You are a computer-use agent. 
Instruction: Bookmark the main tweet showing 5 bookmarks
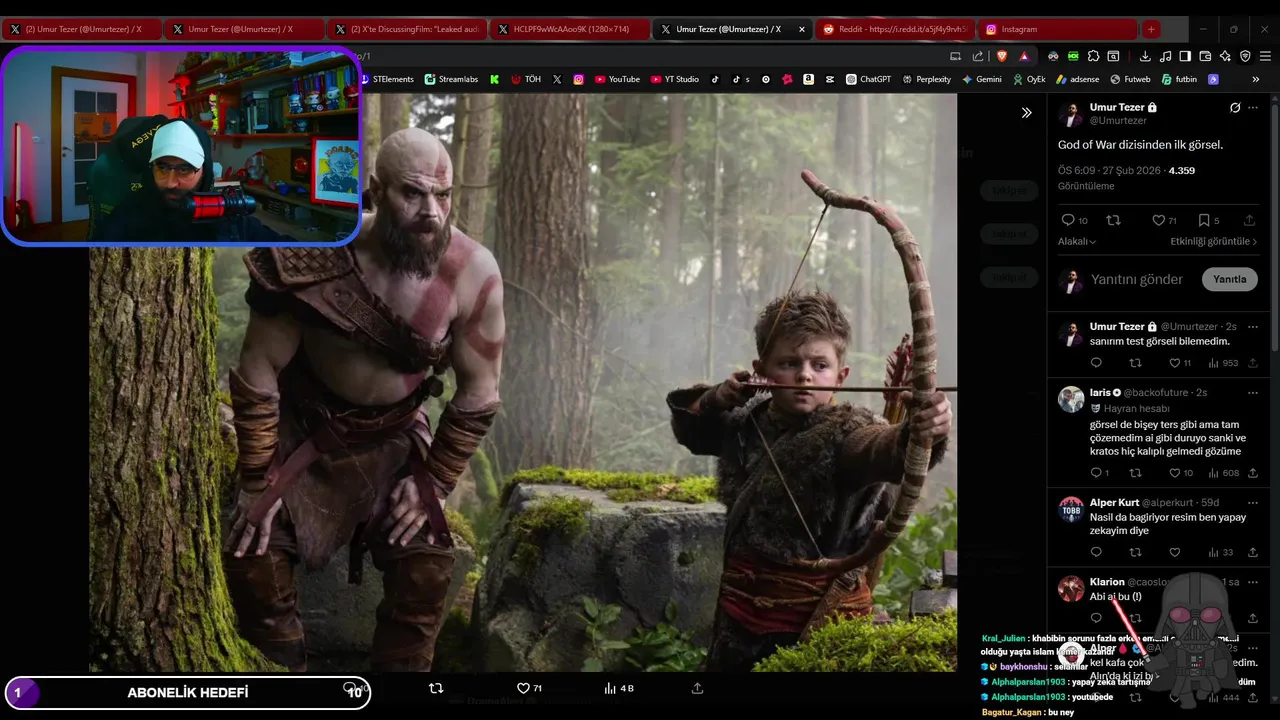pos(1208,220)
